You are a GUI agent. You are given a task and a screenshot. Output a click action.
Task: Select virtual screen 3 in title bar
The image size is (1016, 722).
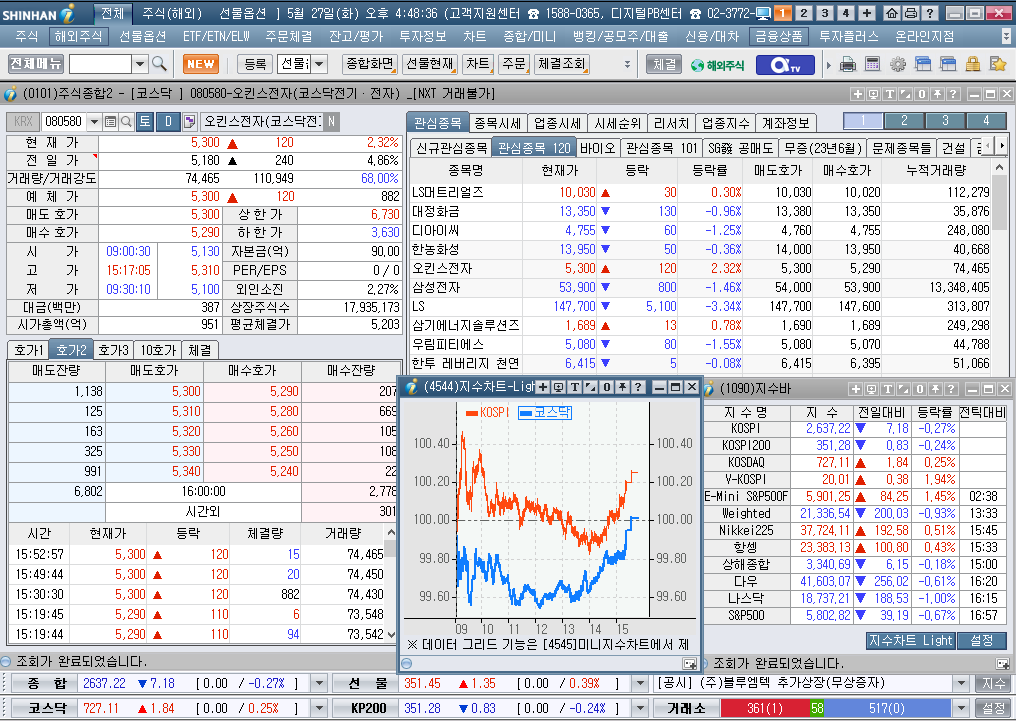(x=825, y=13)
